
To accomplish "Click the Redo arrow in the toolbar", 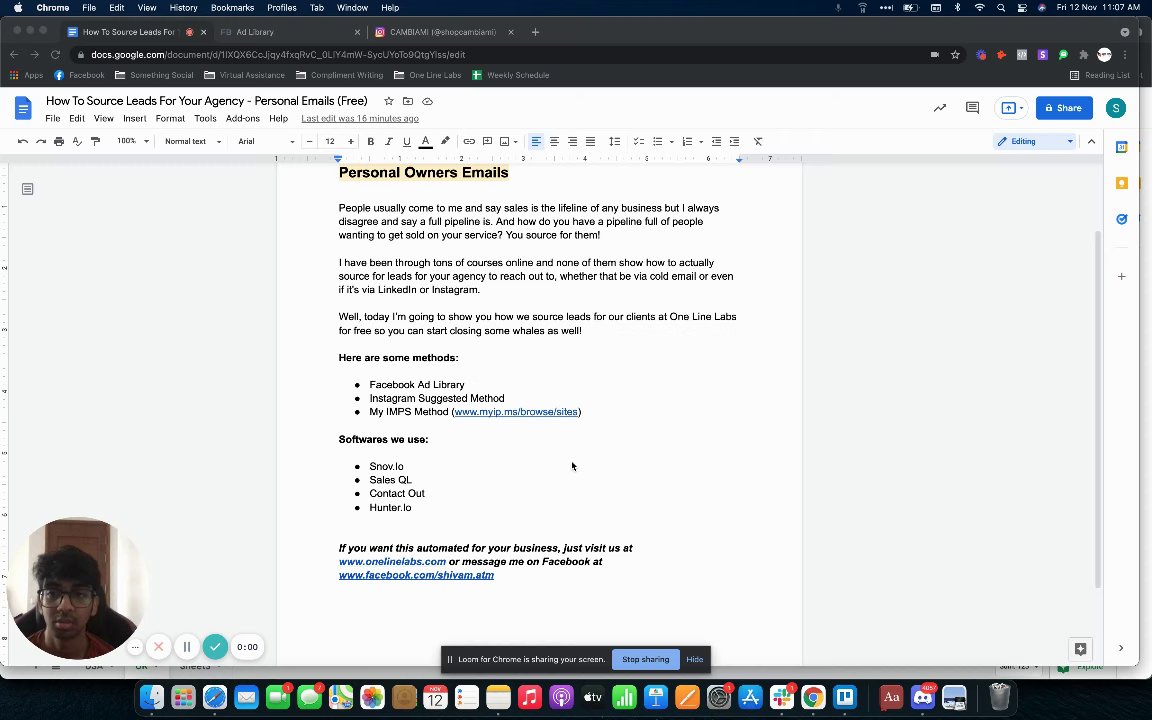I will [41, 141].
